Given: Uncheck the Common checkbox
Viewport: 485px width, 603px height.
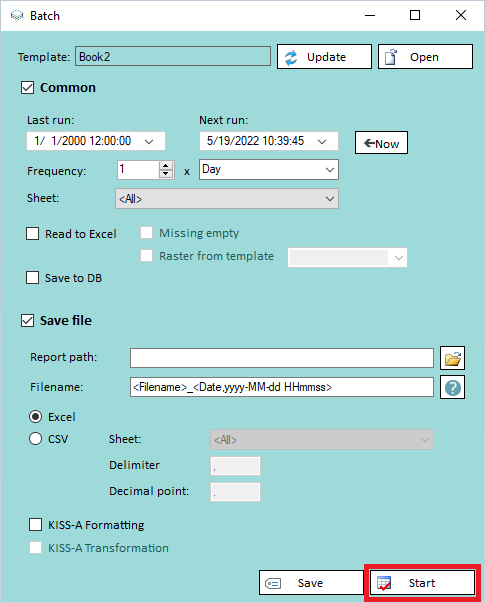Looking at the screenshot, I should click(27, 88).
